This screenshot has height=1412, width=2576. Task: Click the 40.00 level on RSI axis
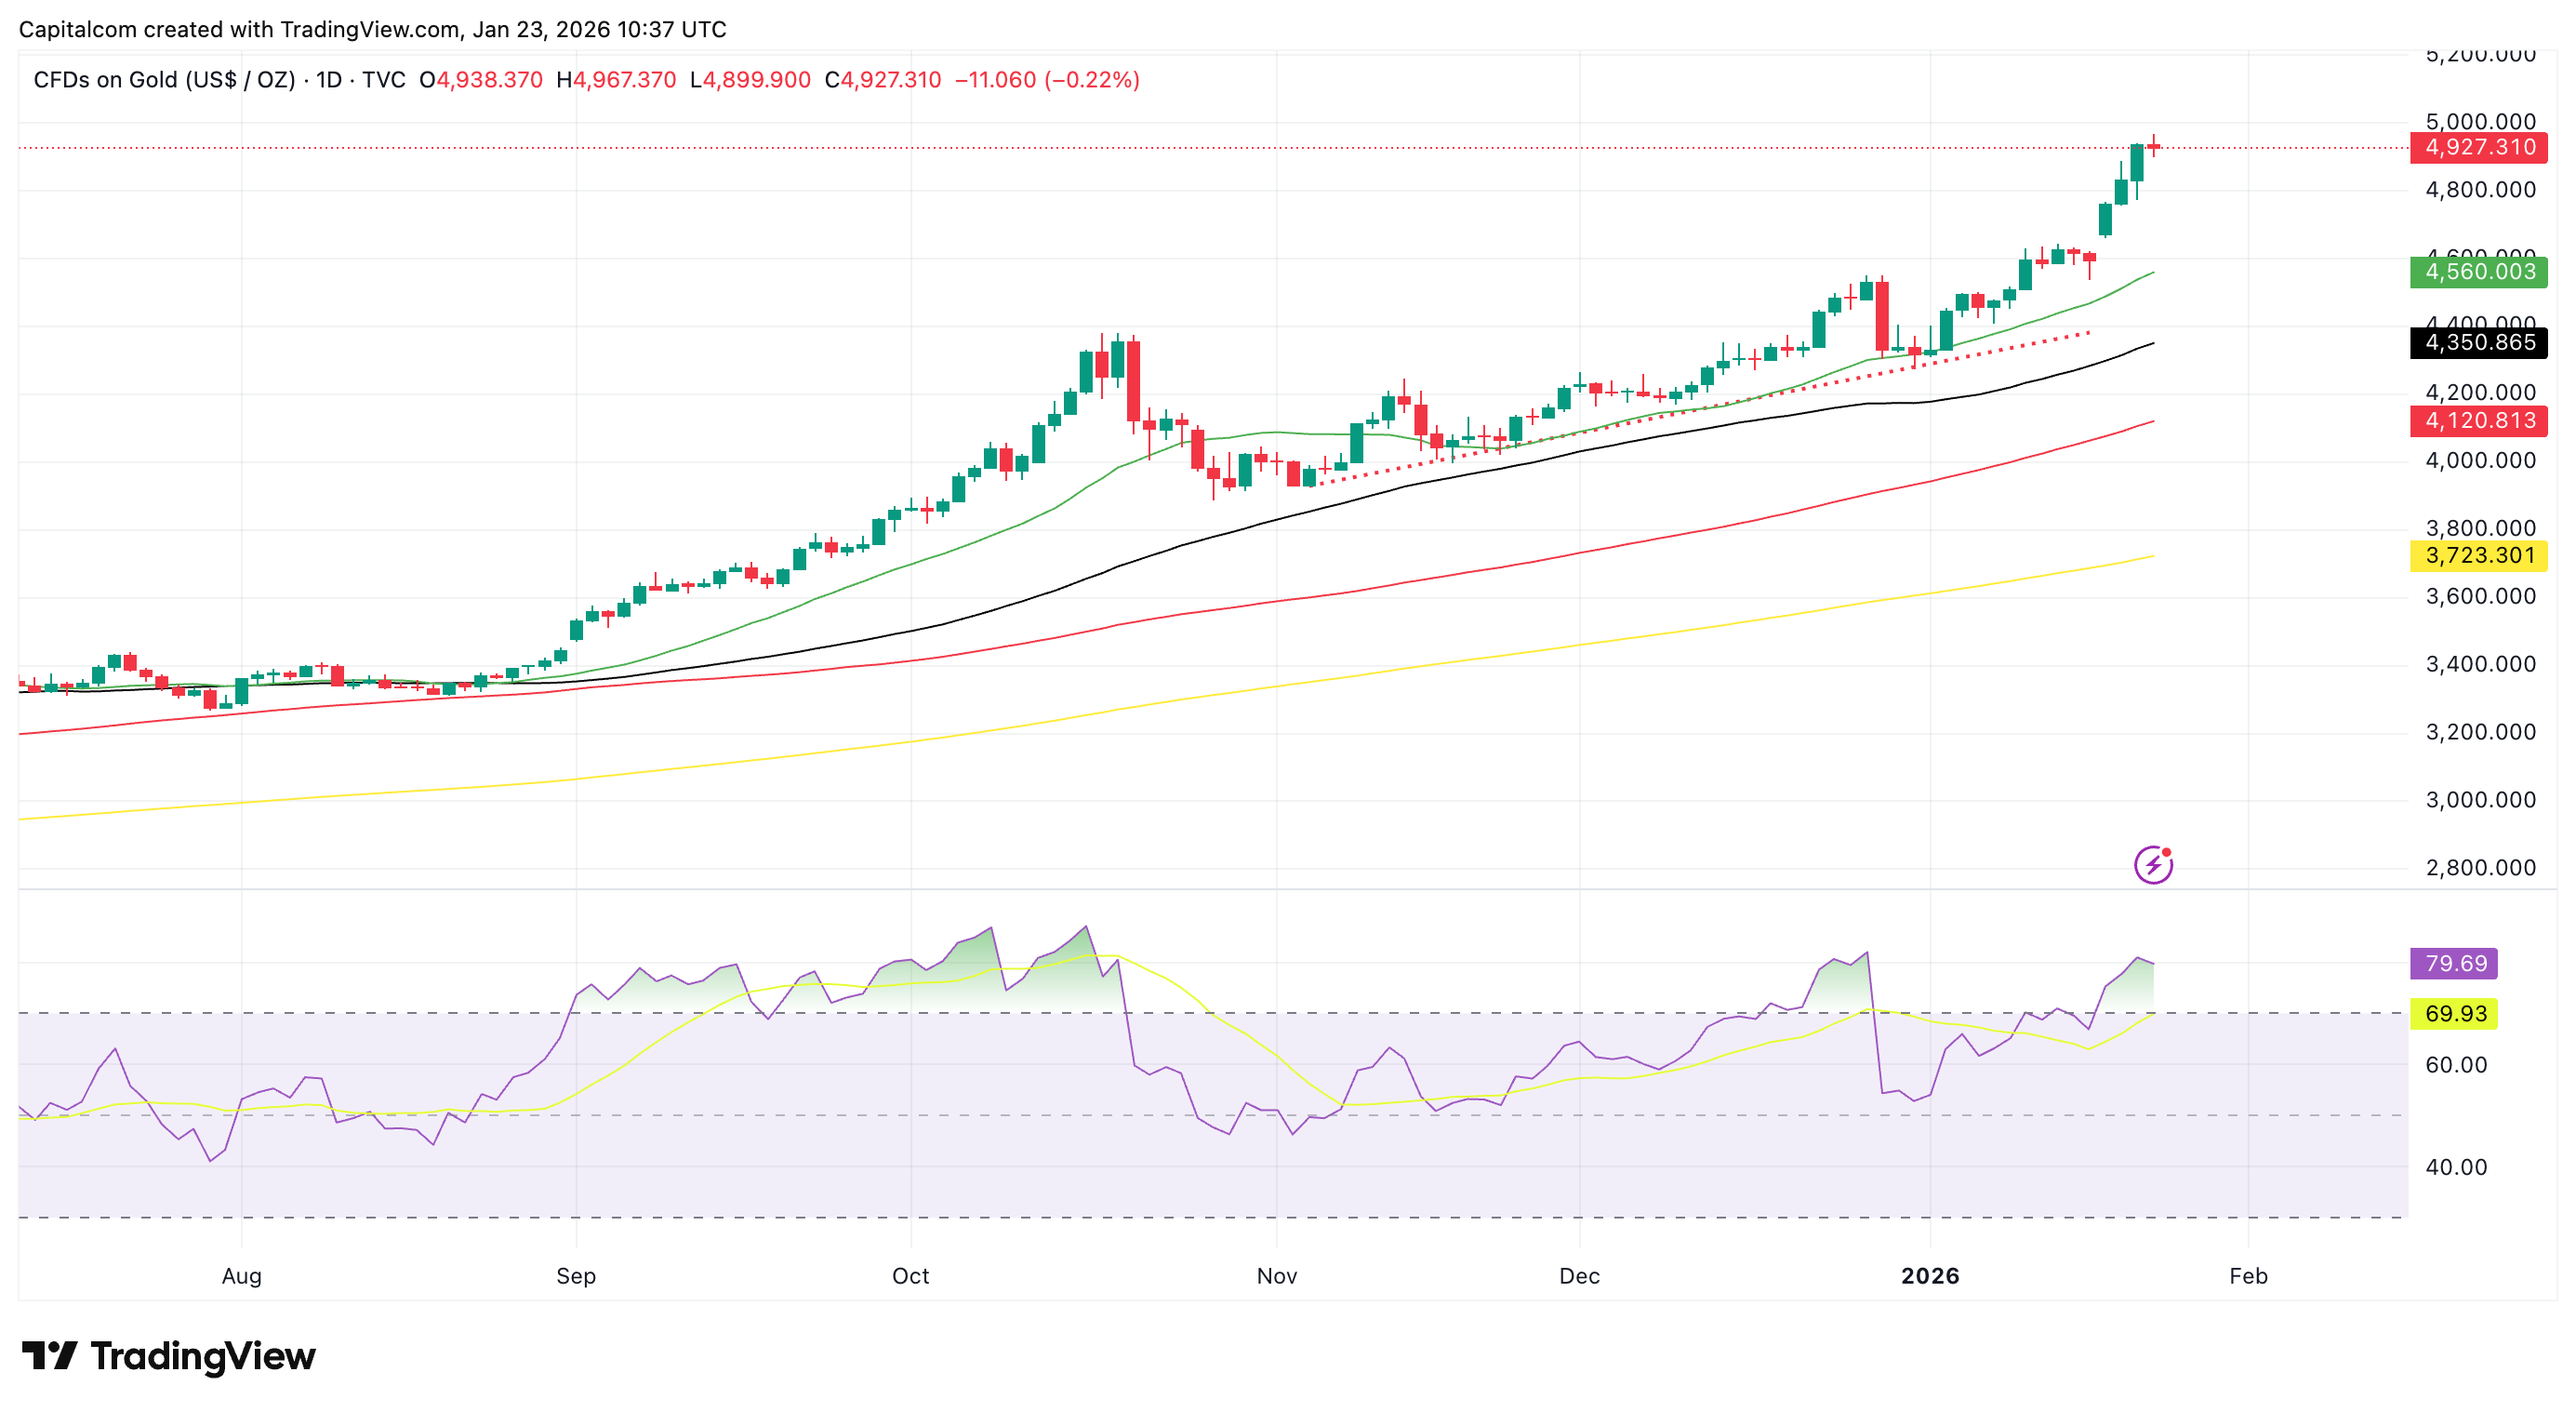click(2456, 1167)
